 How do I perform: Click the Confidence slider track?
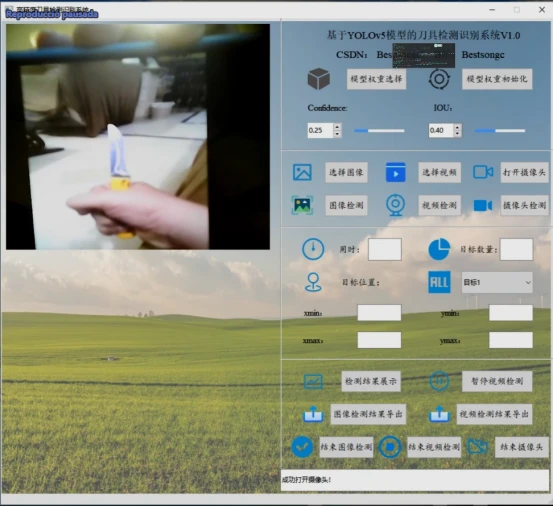coord(379,131)
